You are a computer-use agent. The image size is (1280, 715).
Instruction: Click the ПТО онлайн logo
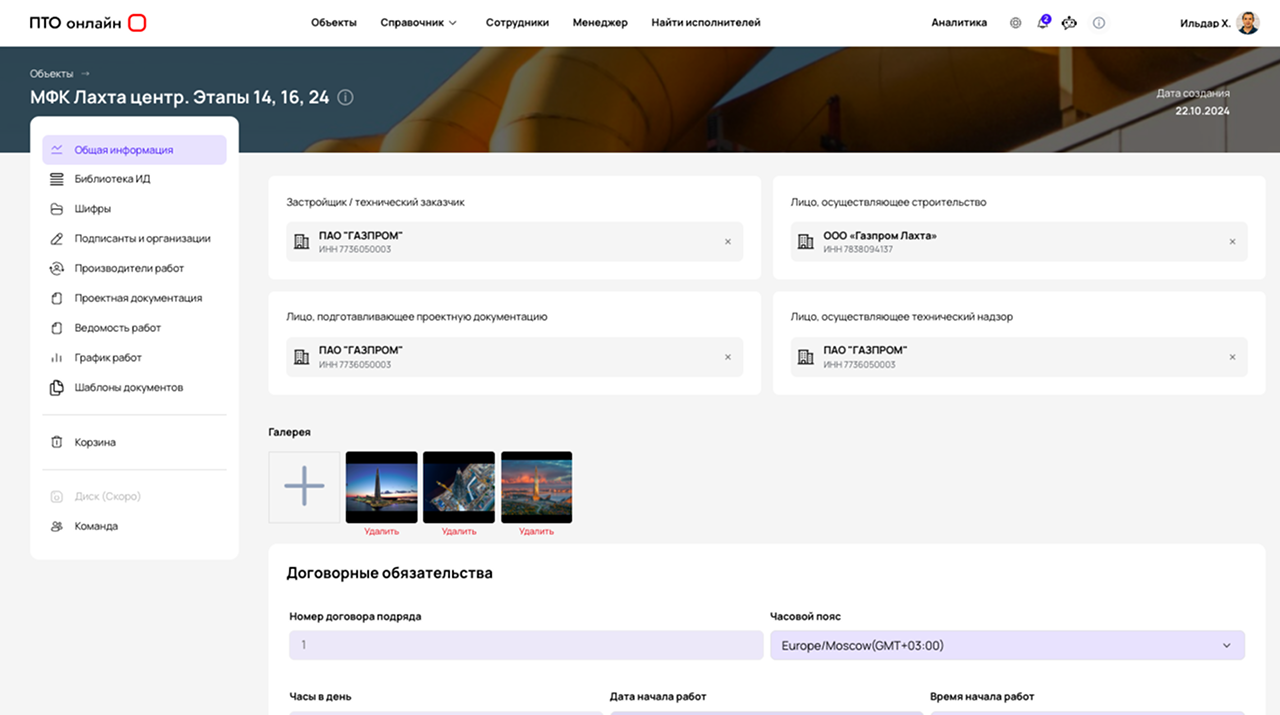tap(88, 23)
